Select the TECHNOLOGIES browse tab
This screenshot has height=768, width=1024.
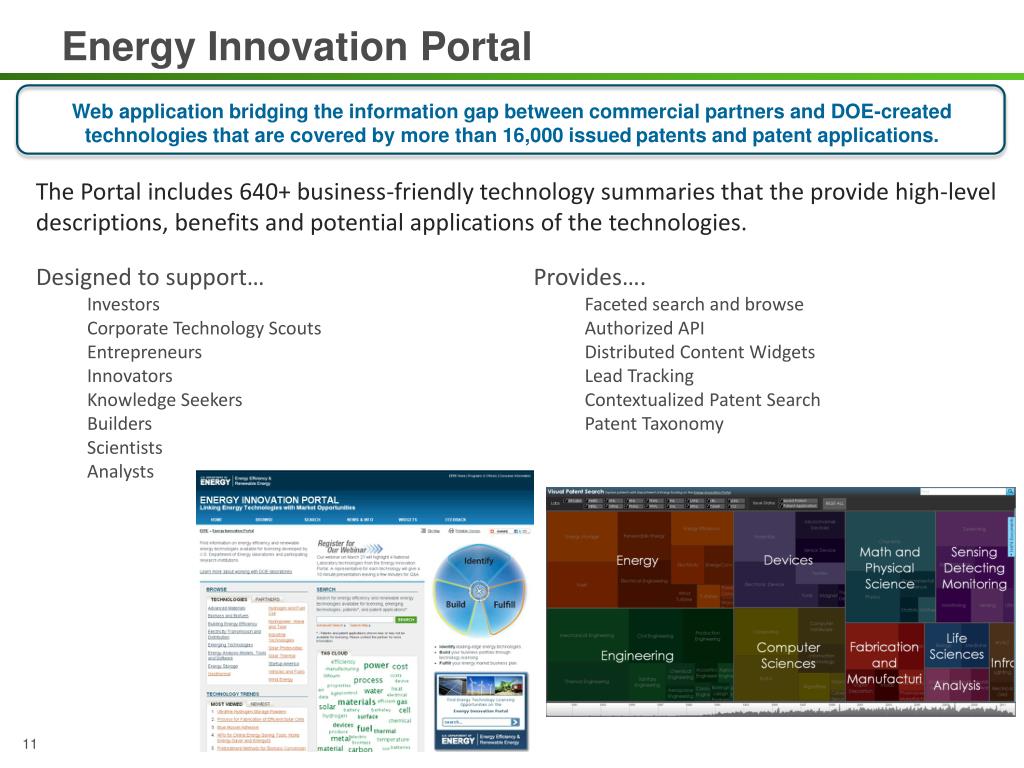point(229,599)
